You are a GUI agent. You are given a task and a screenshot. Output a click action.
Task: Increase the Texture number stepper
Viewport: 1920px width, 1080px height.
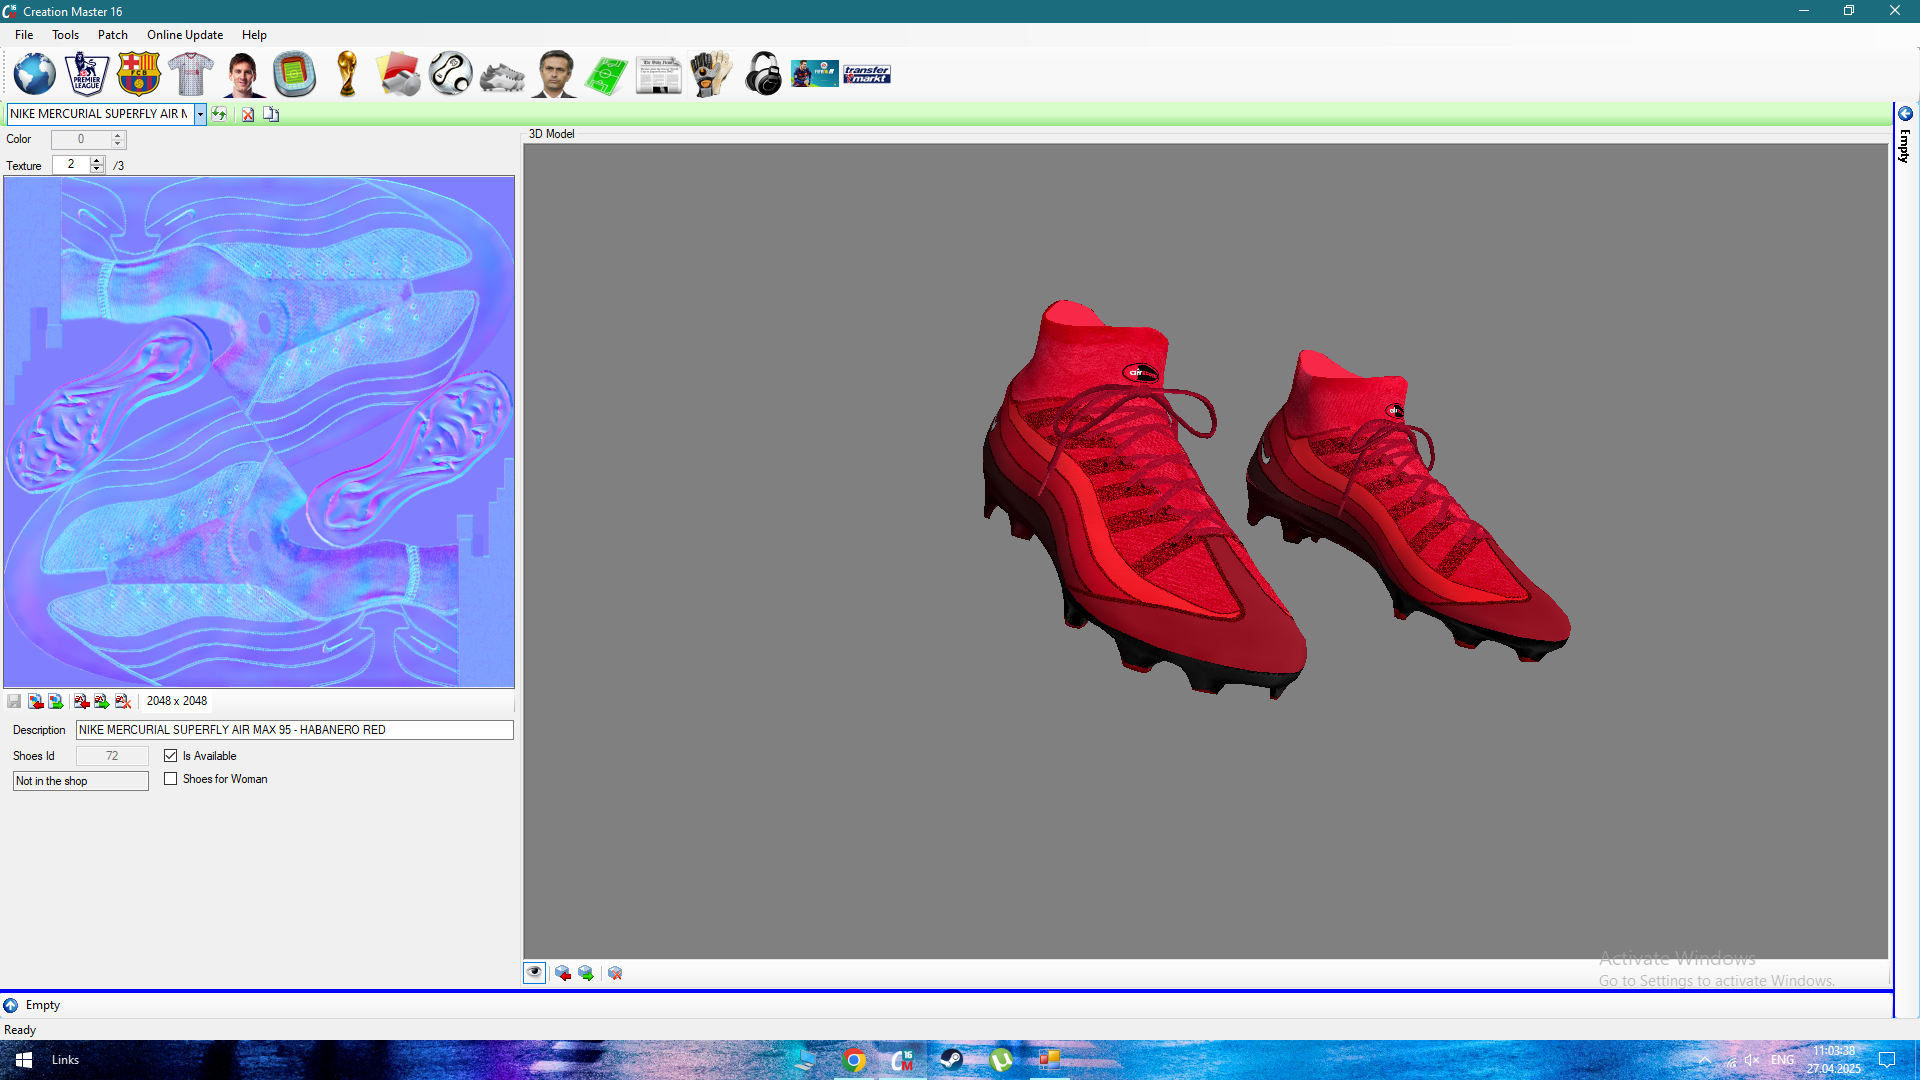(97, 160)
